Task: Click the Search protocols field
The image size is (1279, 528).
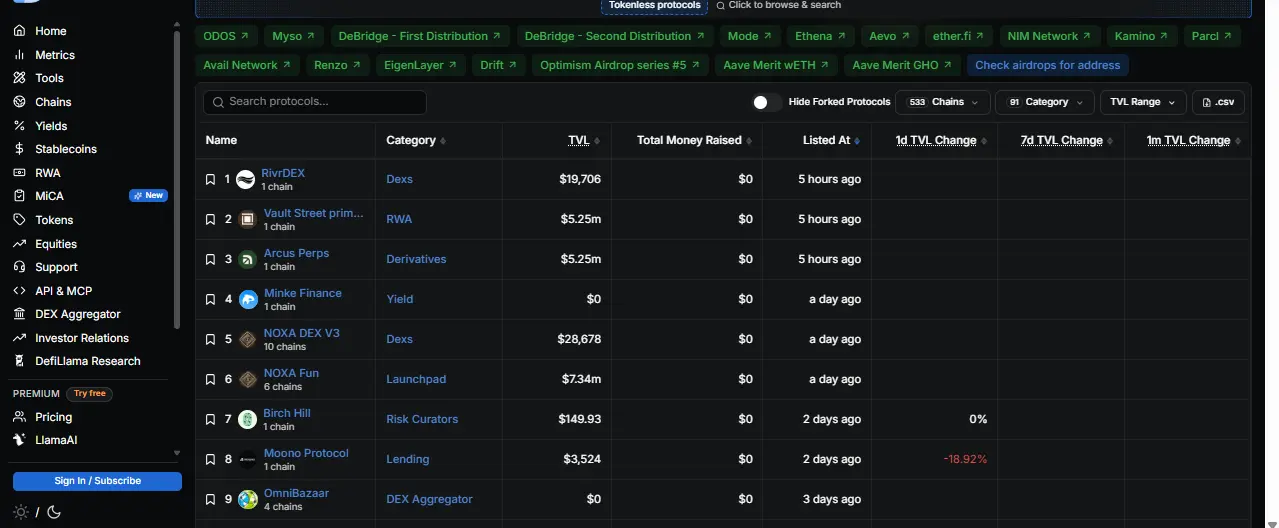Action: [315, 102]
